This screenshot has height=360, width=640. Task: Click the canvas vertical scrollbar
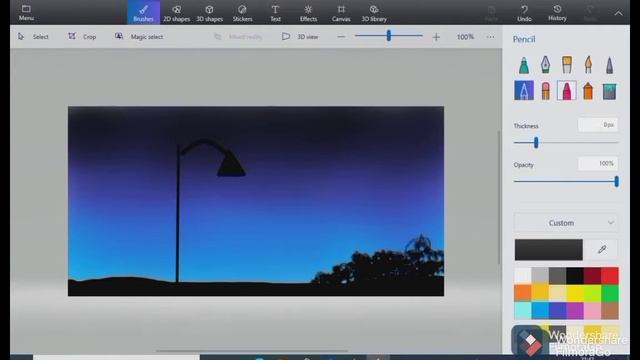(498, 197)
